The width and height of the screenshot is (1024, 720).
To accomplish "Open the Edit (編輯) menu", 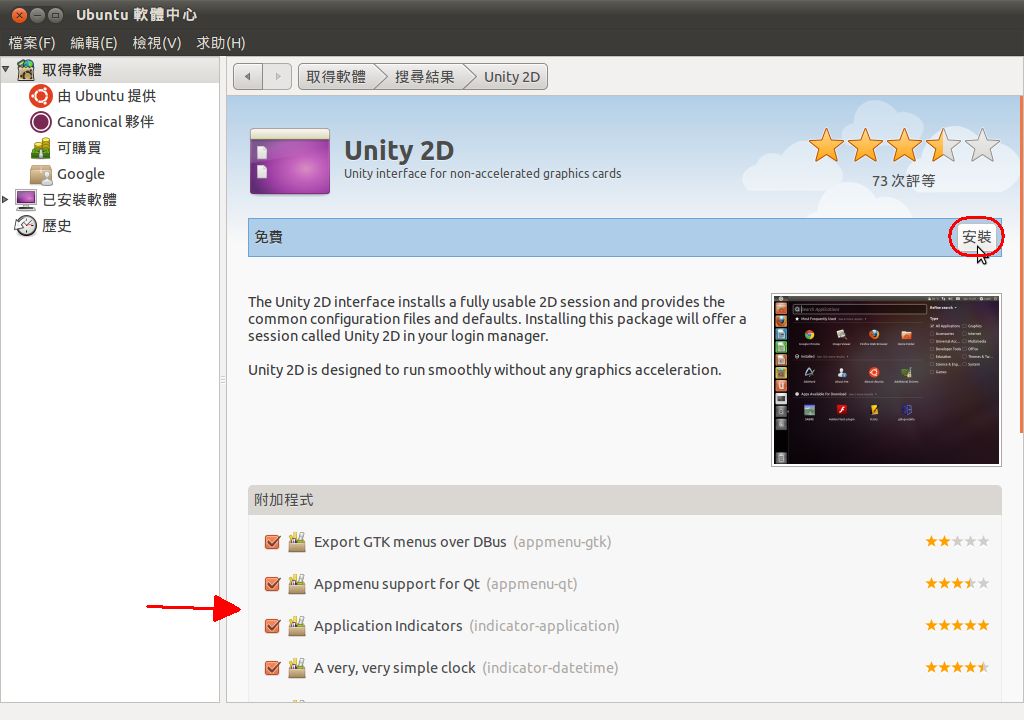I will click(94, 42).
